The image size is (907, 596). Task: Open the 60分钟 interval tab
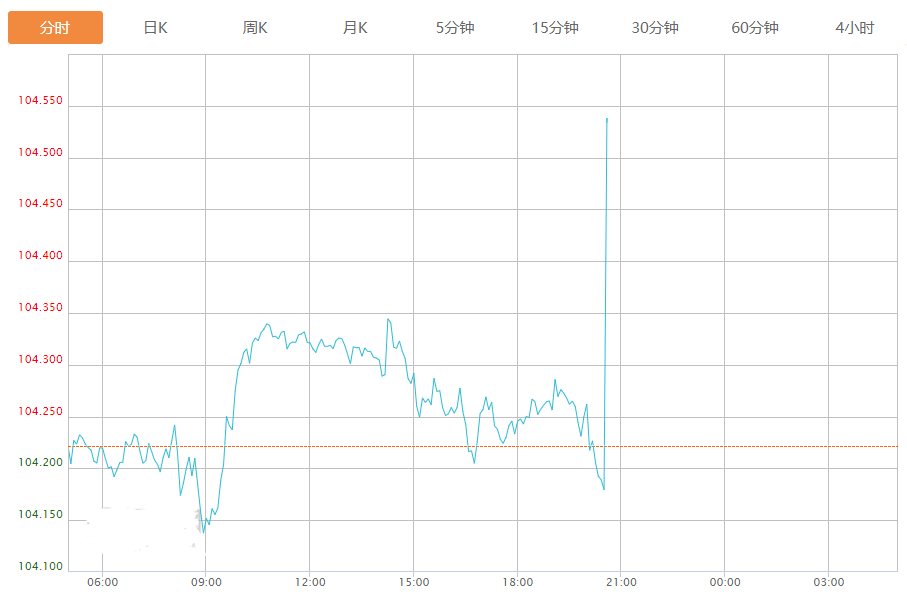[755, 28]
